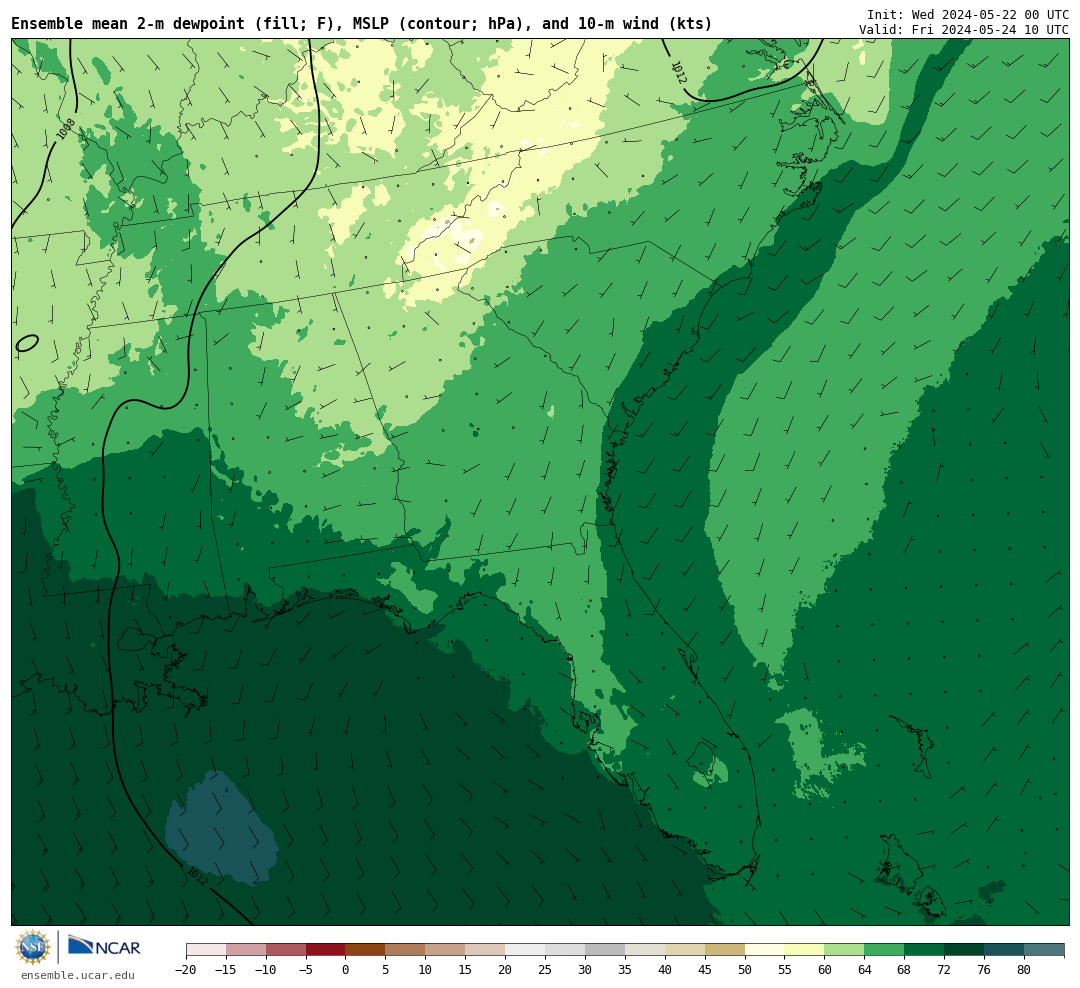Click the colorbar swatch right of 80
This screenshot has width=1080, height=988.
coord(1044,950)
